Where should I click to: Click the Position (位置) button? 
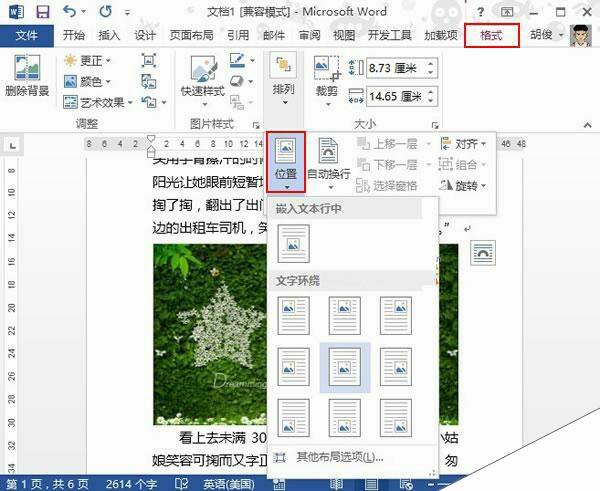point(286,162)
